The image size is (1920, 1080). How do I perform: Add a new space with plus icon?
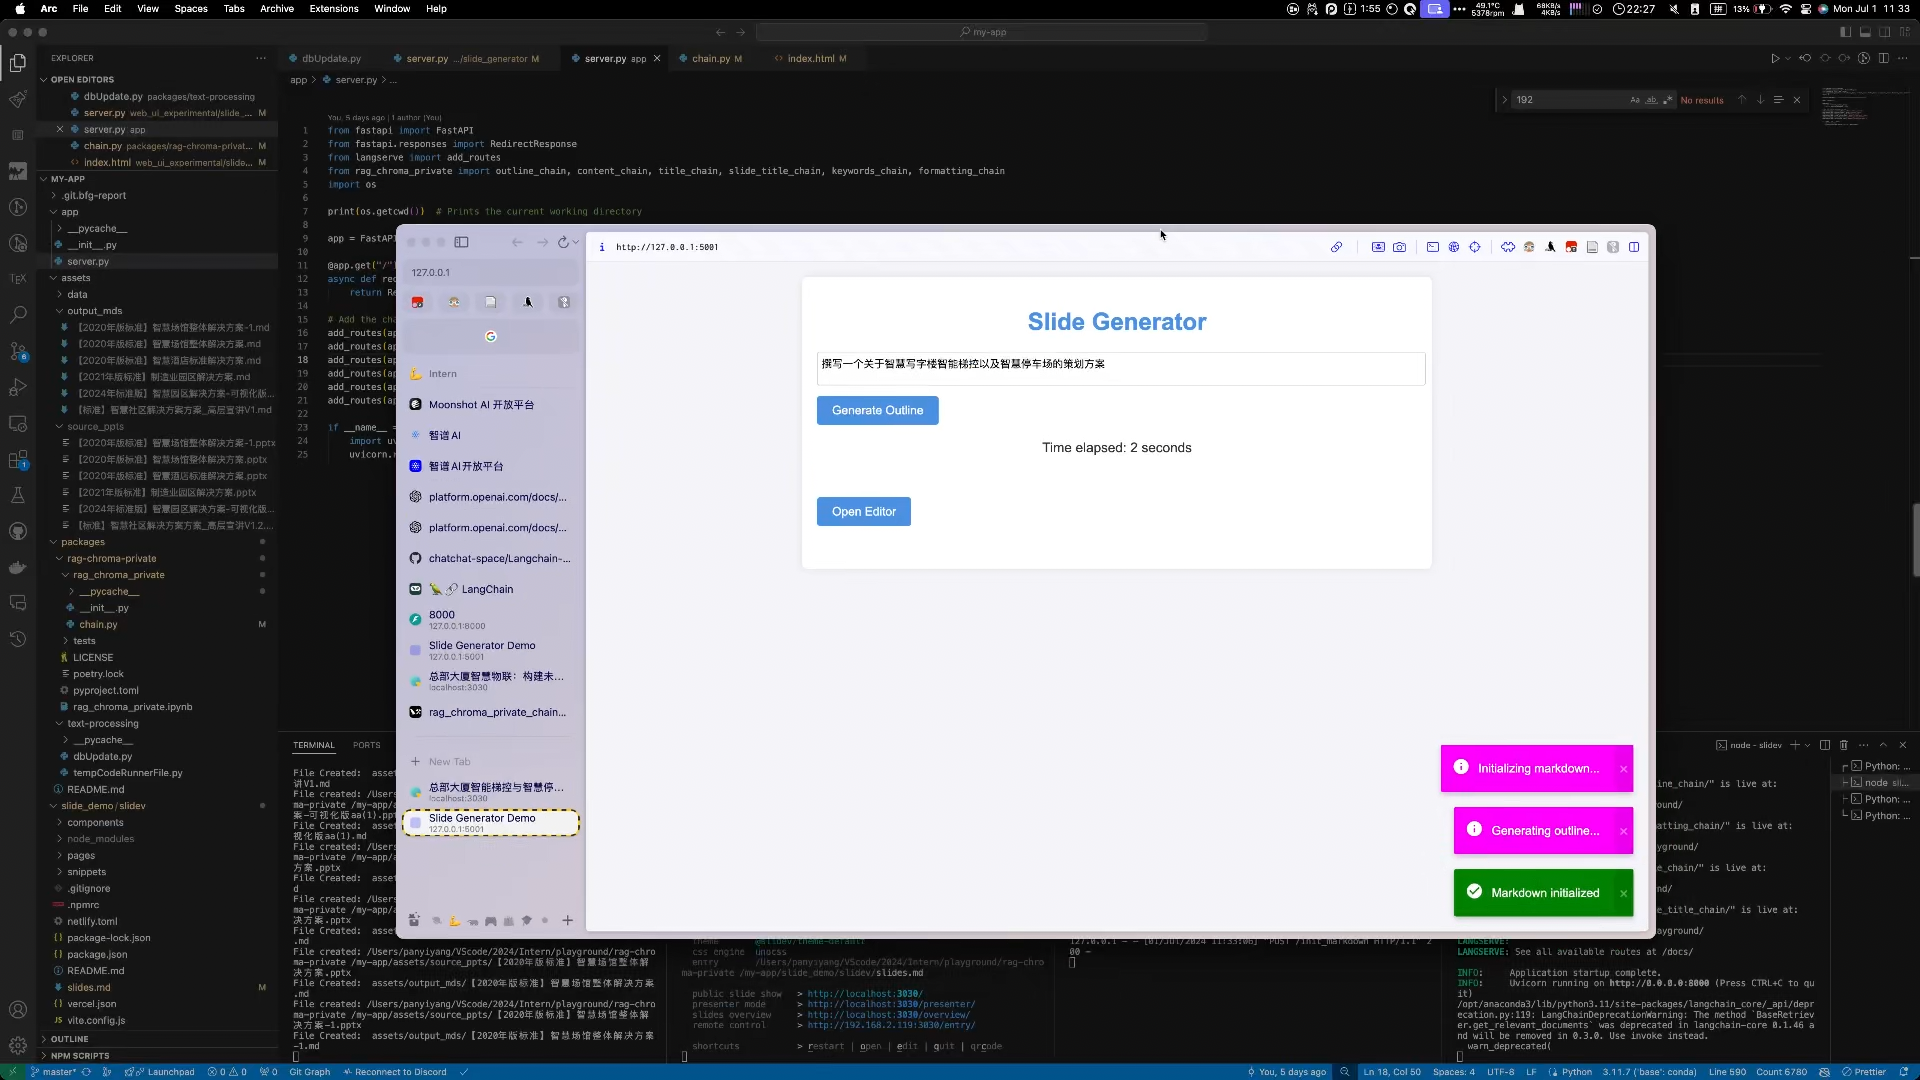[x=567, y=920]
